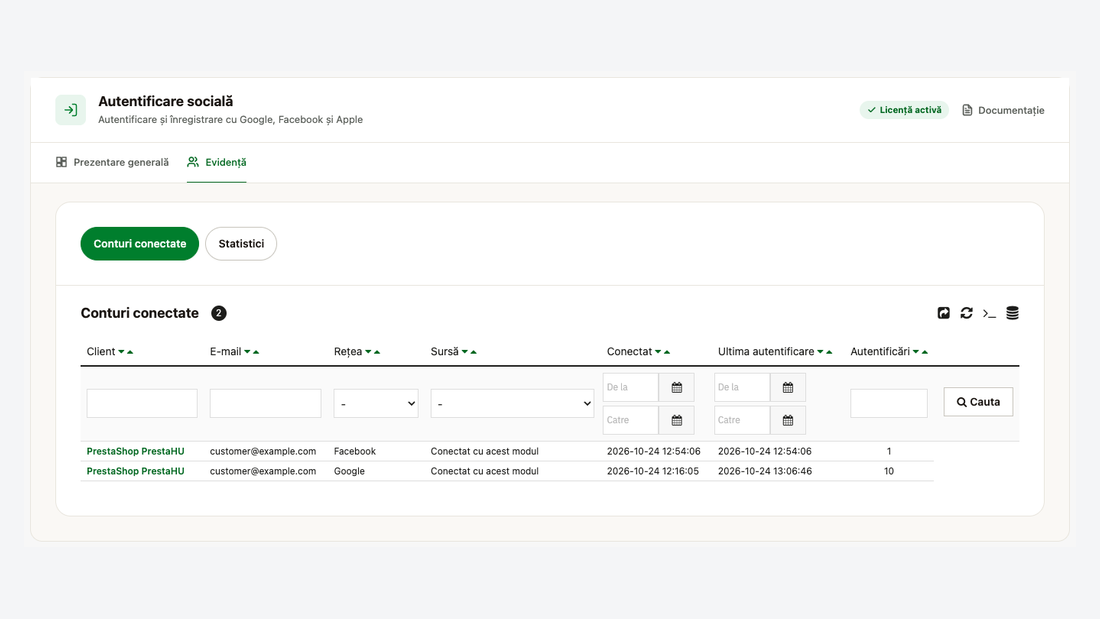1100x619 pixels.
Task: Click customer@example.com in the Google row
Action: pos(263,471)
